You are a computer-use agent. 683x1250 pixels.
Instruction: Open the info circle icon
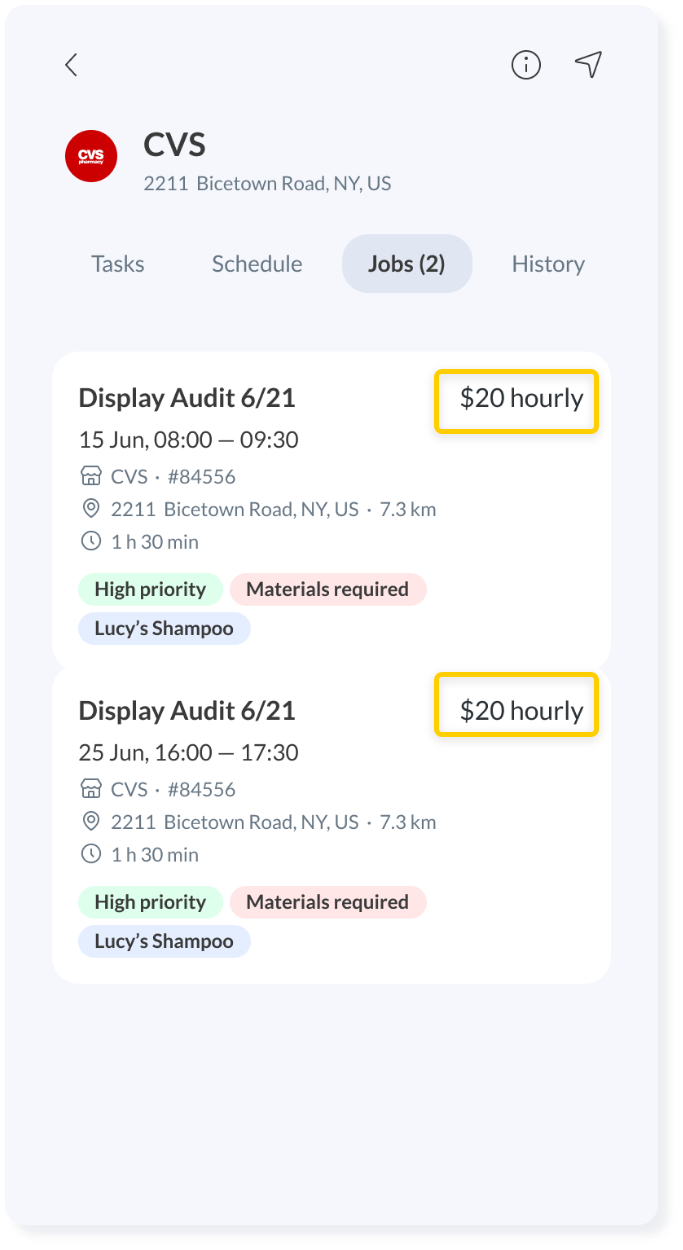[526, 65]
